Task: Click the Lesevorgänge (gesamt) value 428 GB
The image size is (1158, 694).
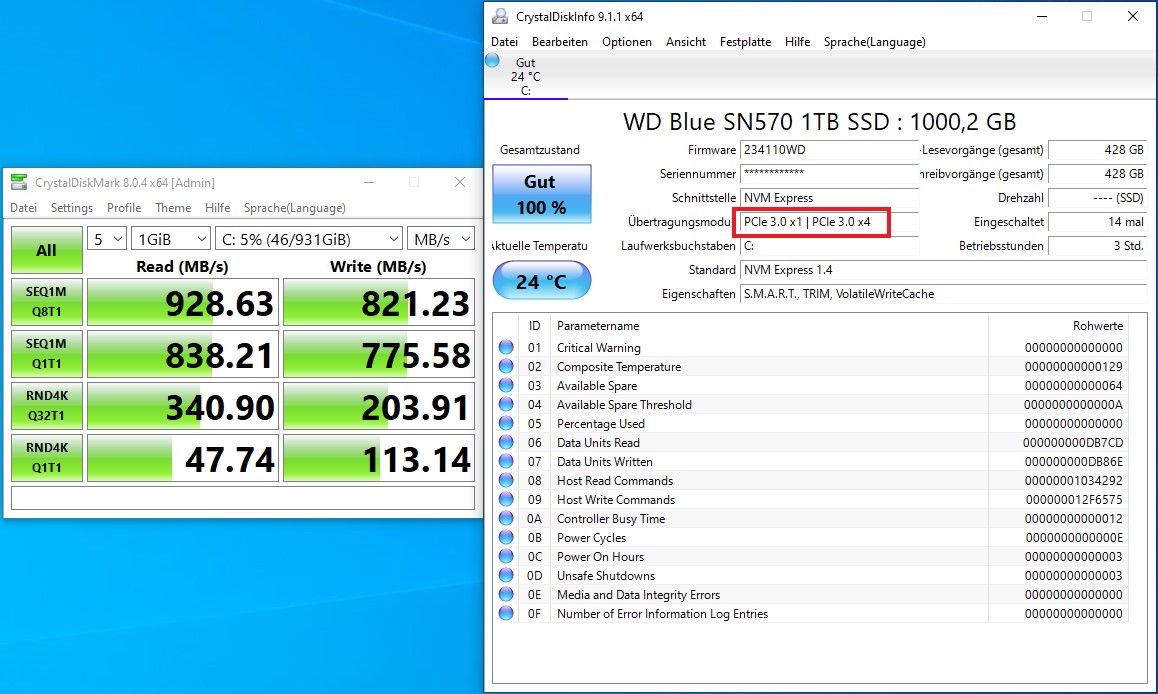Action: 1097,150
